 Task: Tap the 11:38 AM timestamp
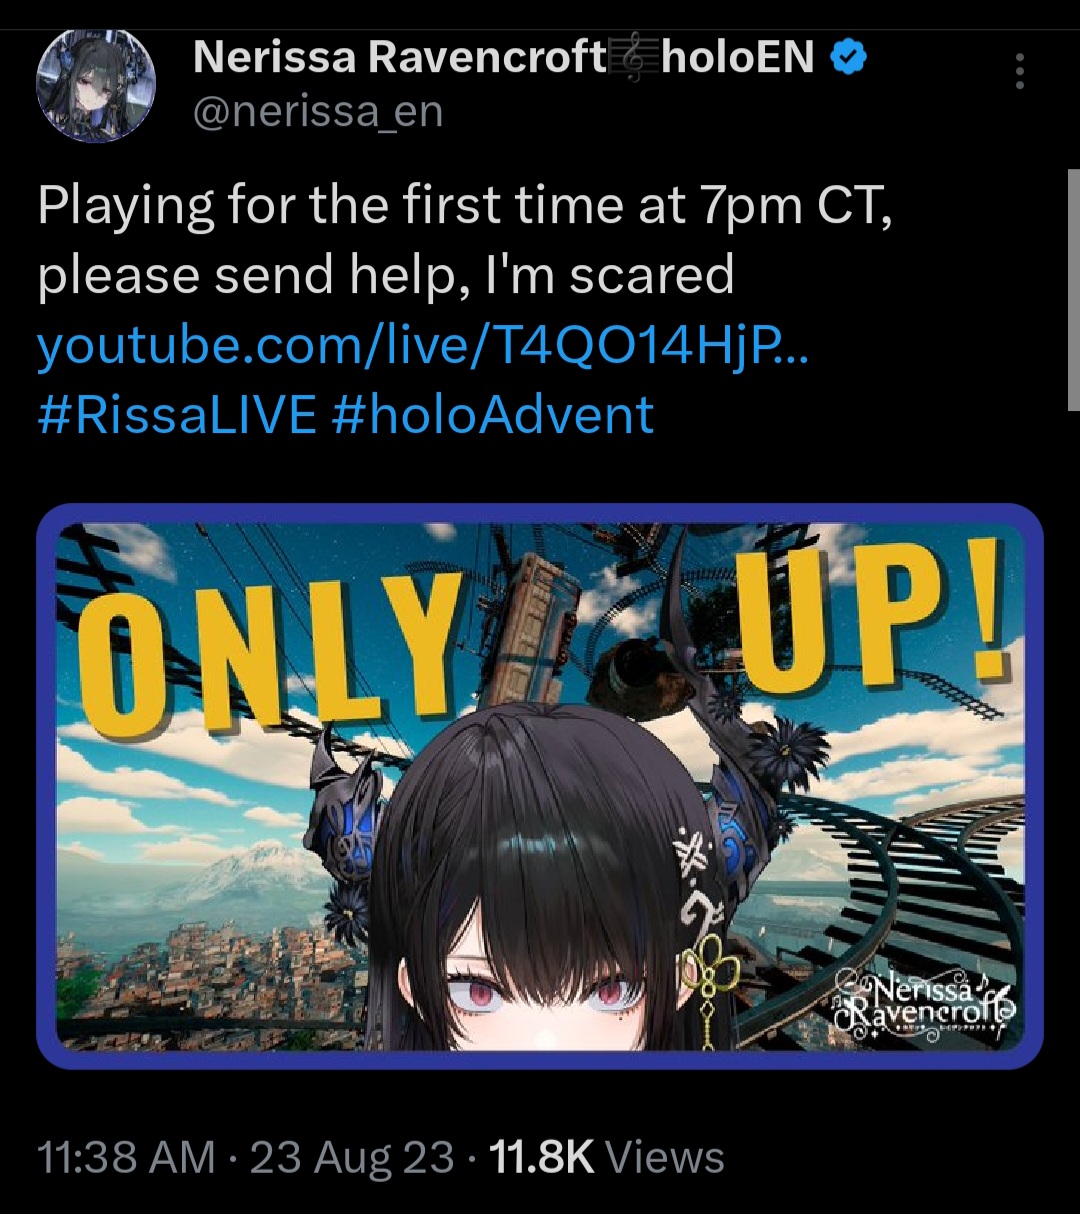126,1158
